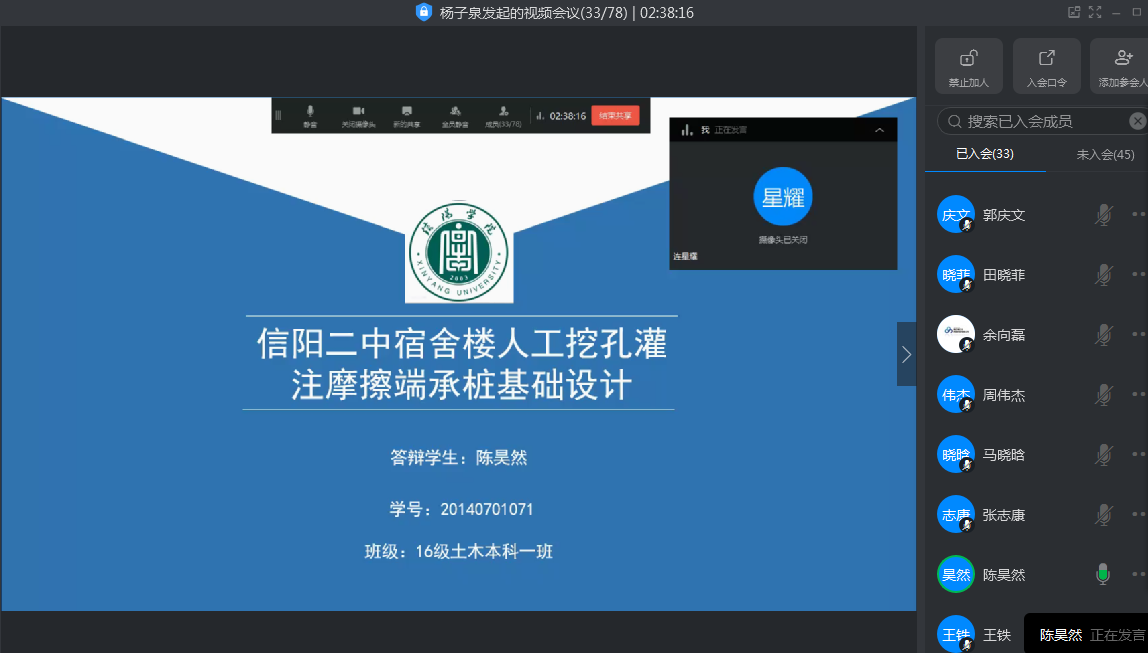
Task: Open members list 成员(33/78) in toolbar
Action: pyautogui.click(x=503, y=115)
